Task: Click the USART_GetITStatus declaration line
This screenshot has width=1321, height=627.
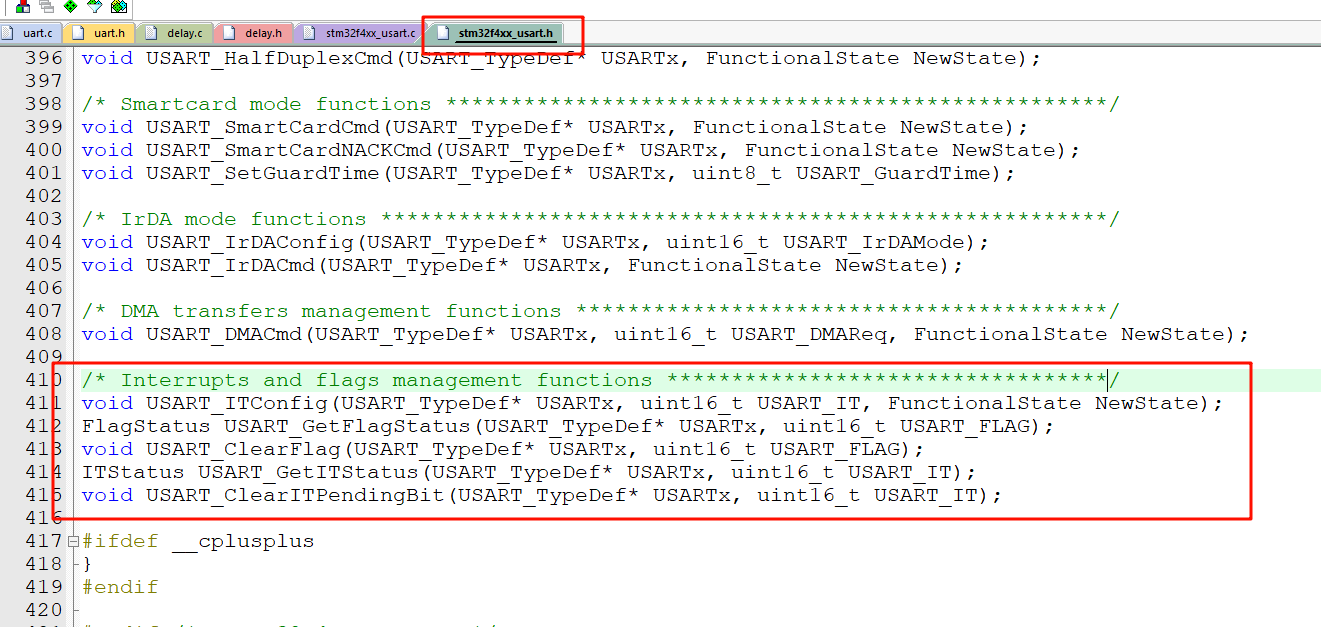Action: [529, 472]
